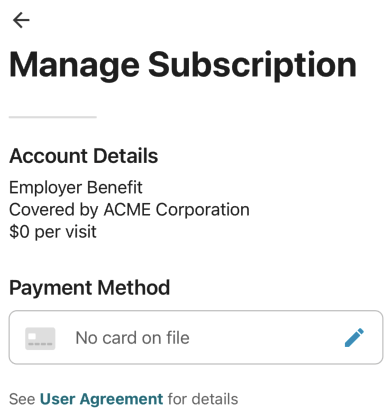Click 'ACME Corporation' employer name

coord(177,210)
